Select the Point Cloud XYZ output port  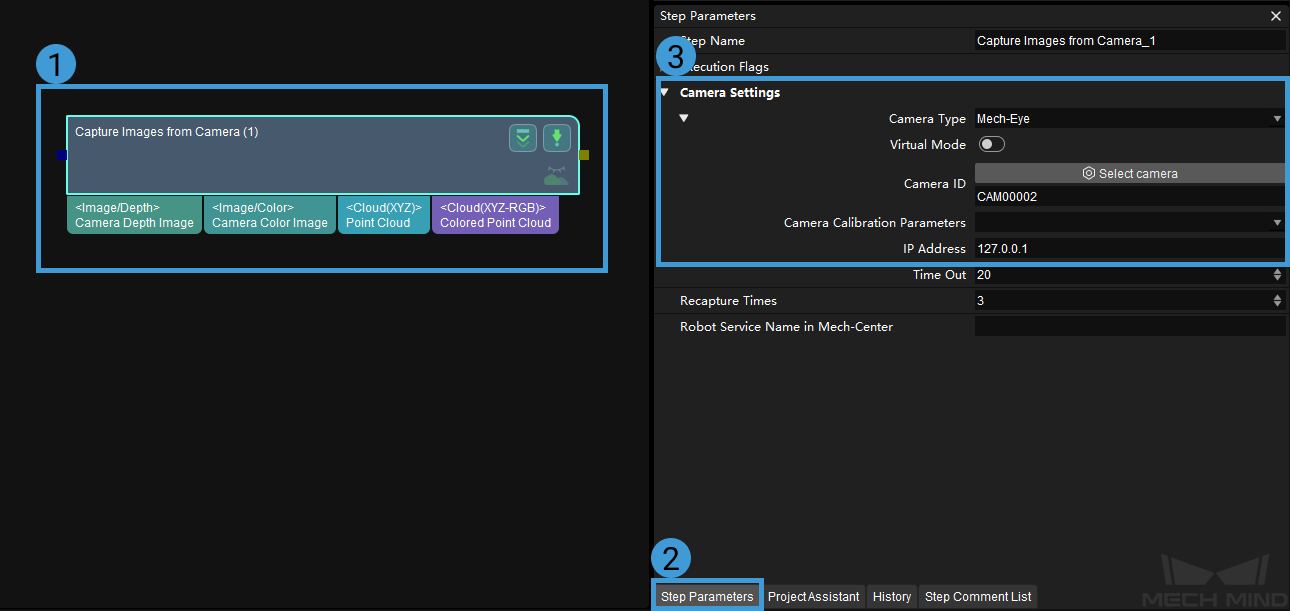pyautogui.click(x=384, y=215)
